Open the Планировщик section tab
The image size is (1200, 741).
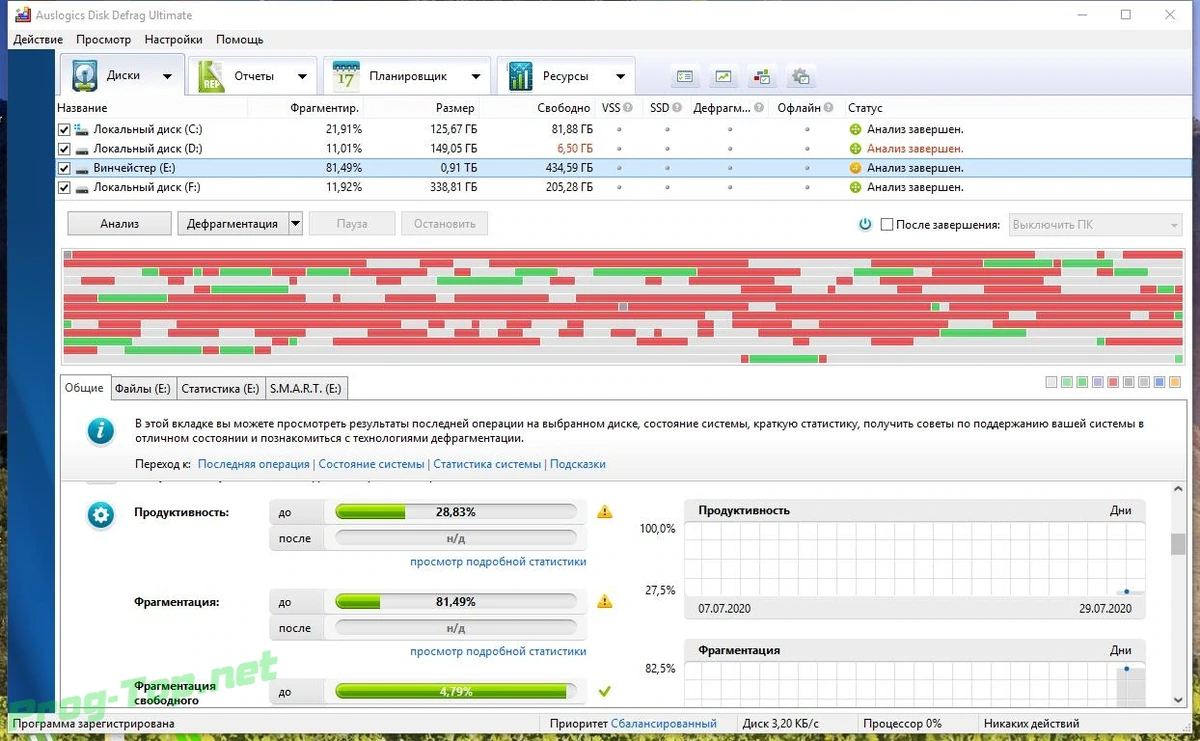tap(407, 76)
